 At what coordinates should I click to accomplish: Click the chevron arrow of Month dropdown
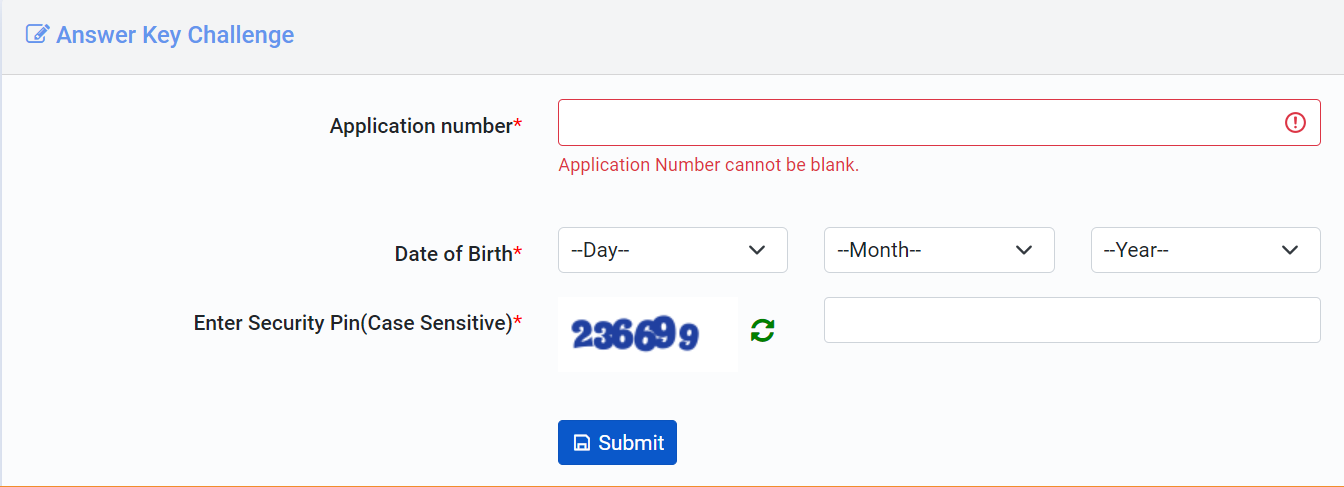coord(1023,250)
